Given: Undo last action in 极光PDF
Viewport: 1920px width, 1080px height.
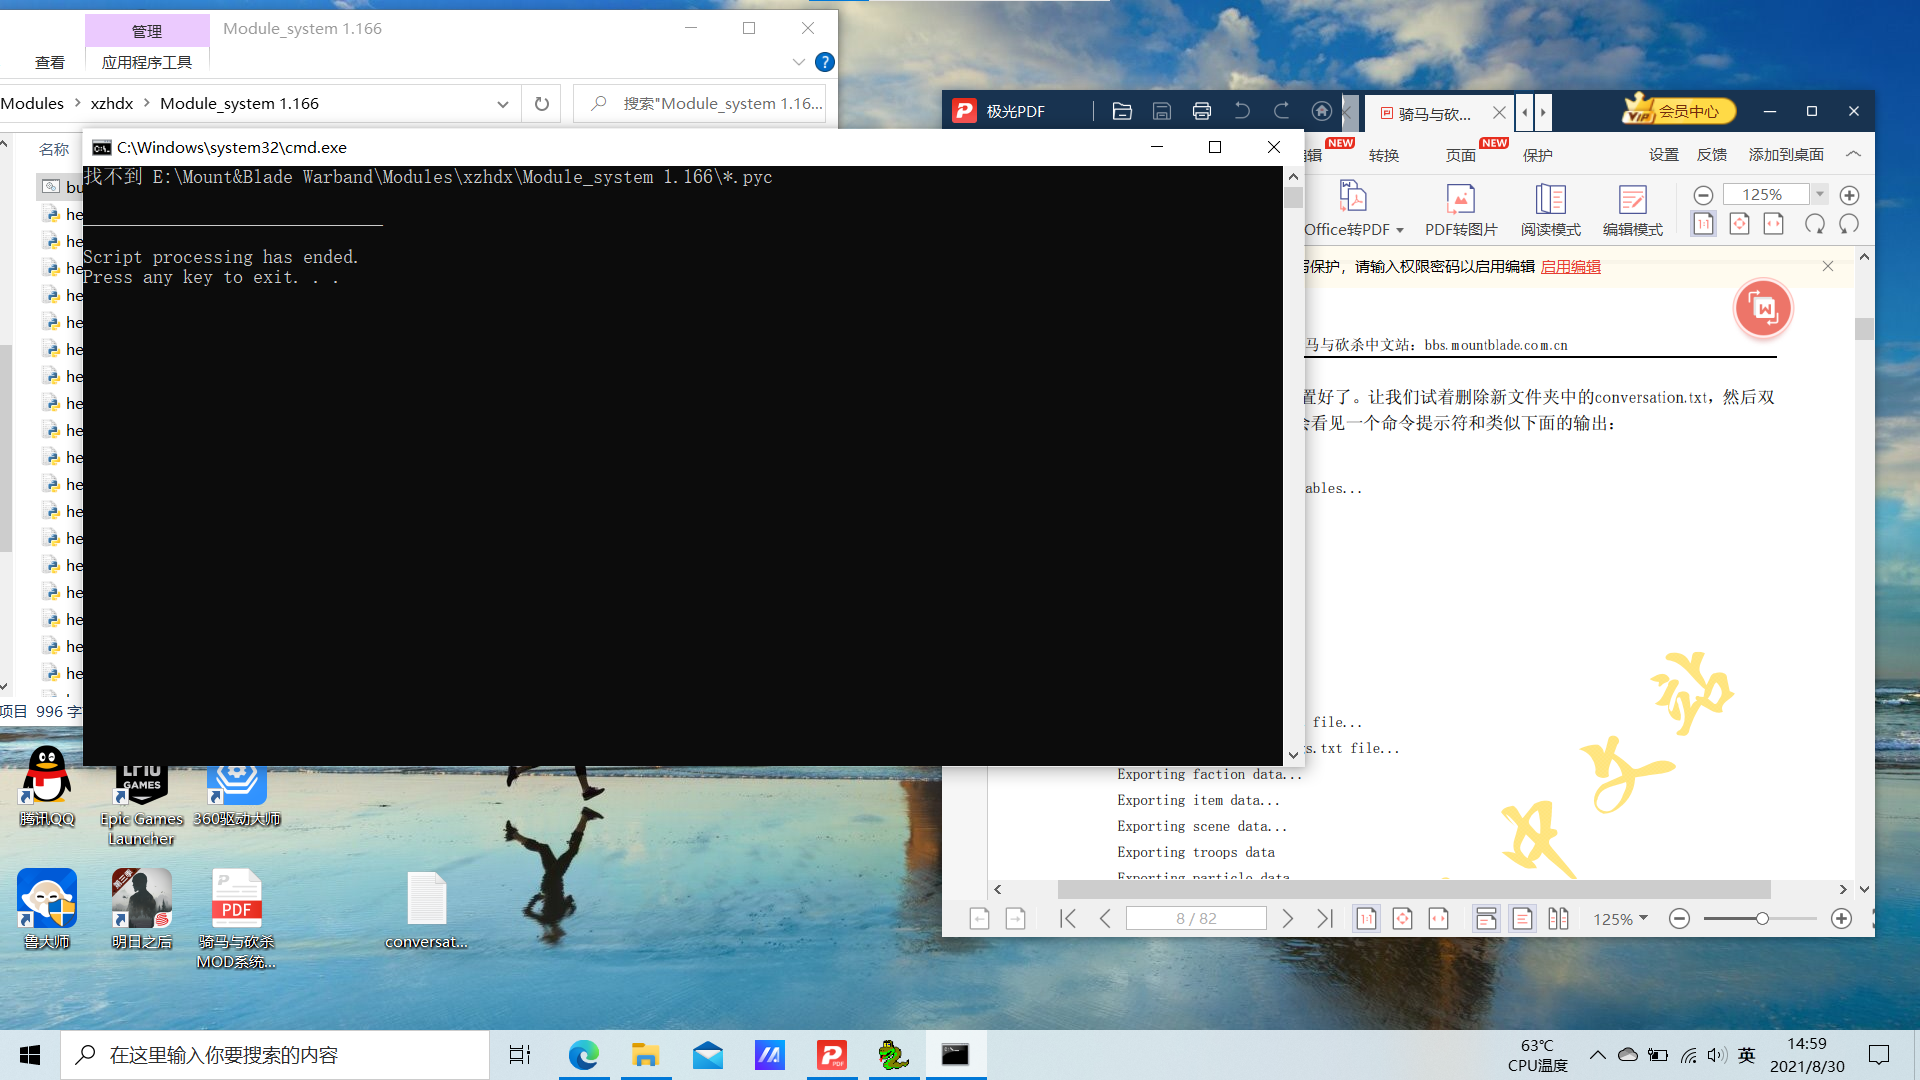Looking at the screenshot, I should 1242,111.
